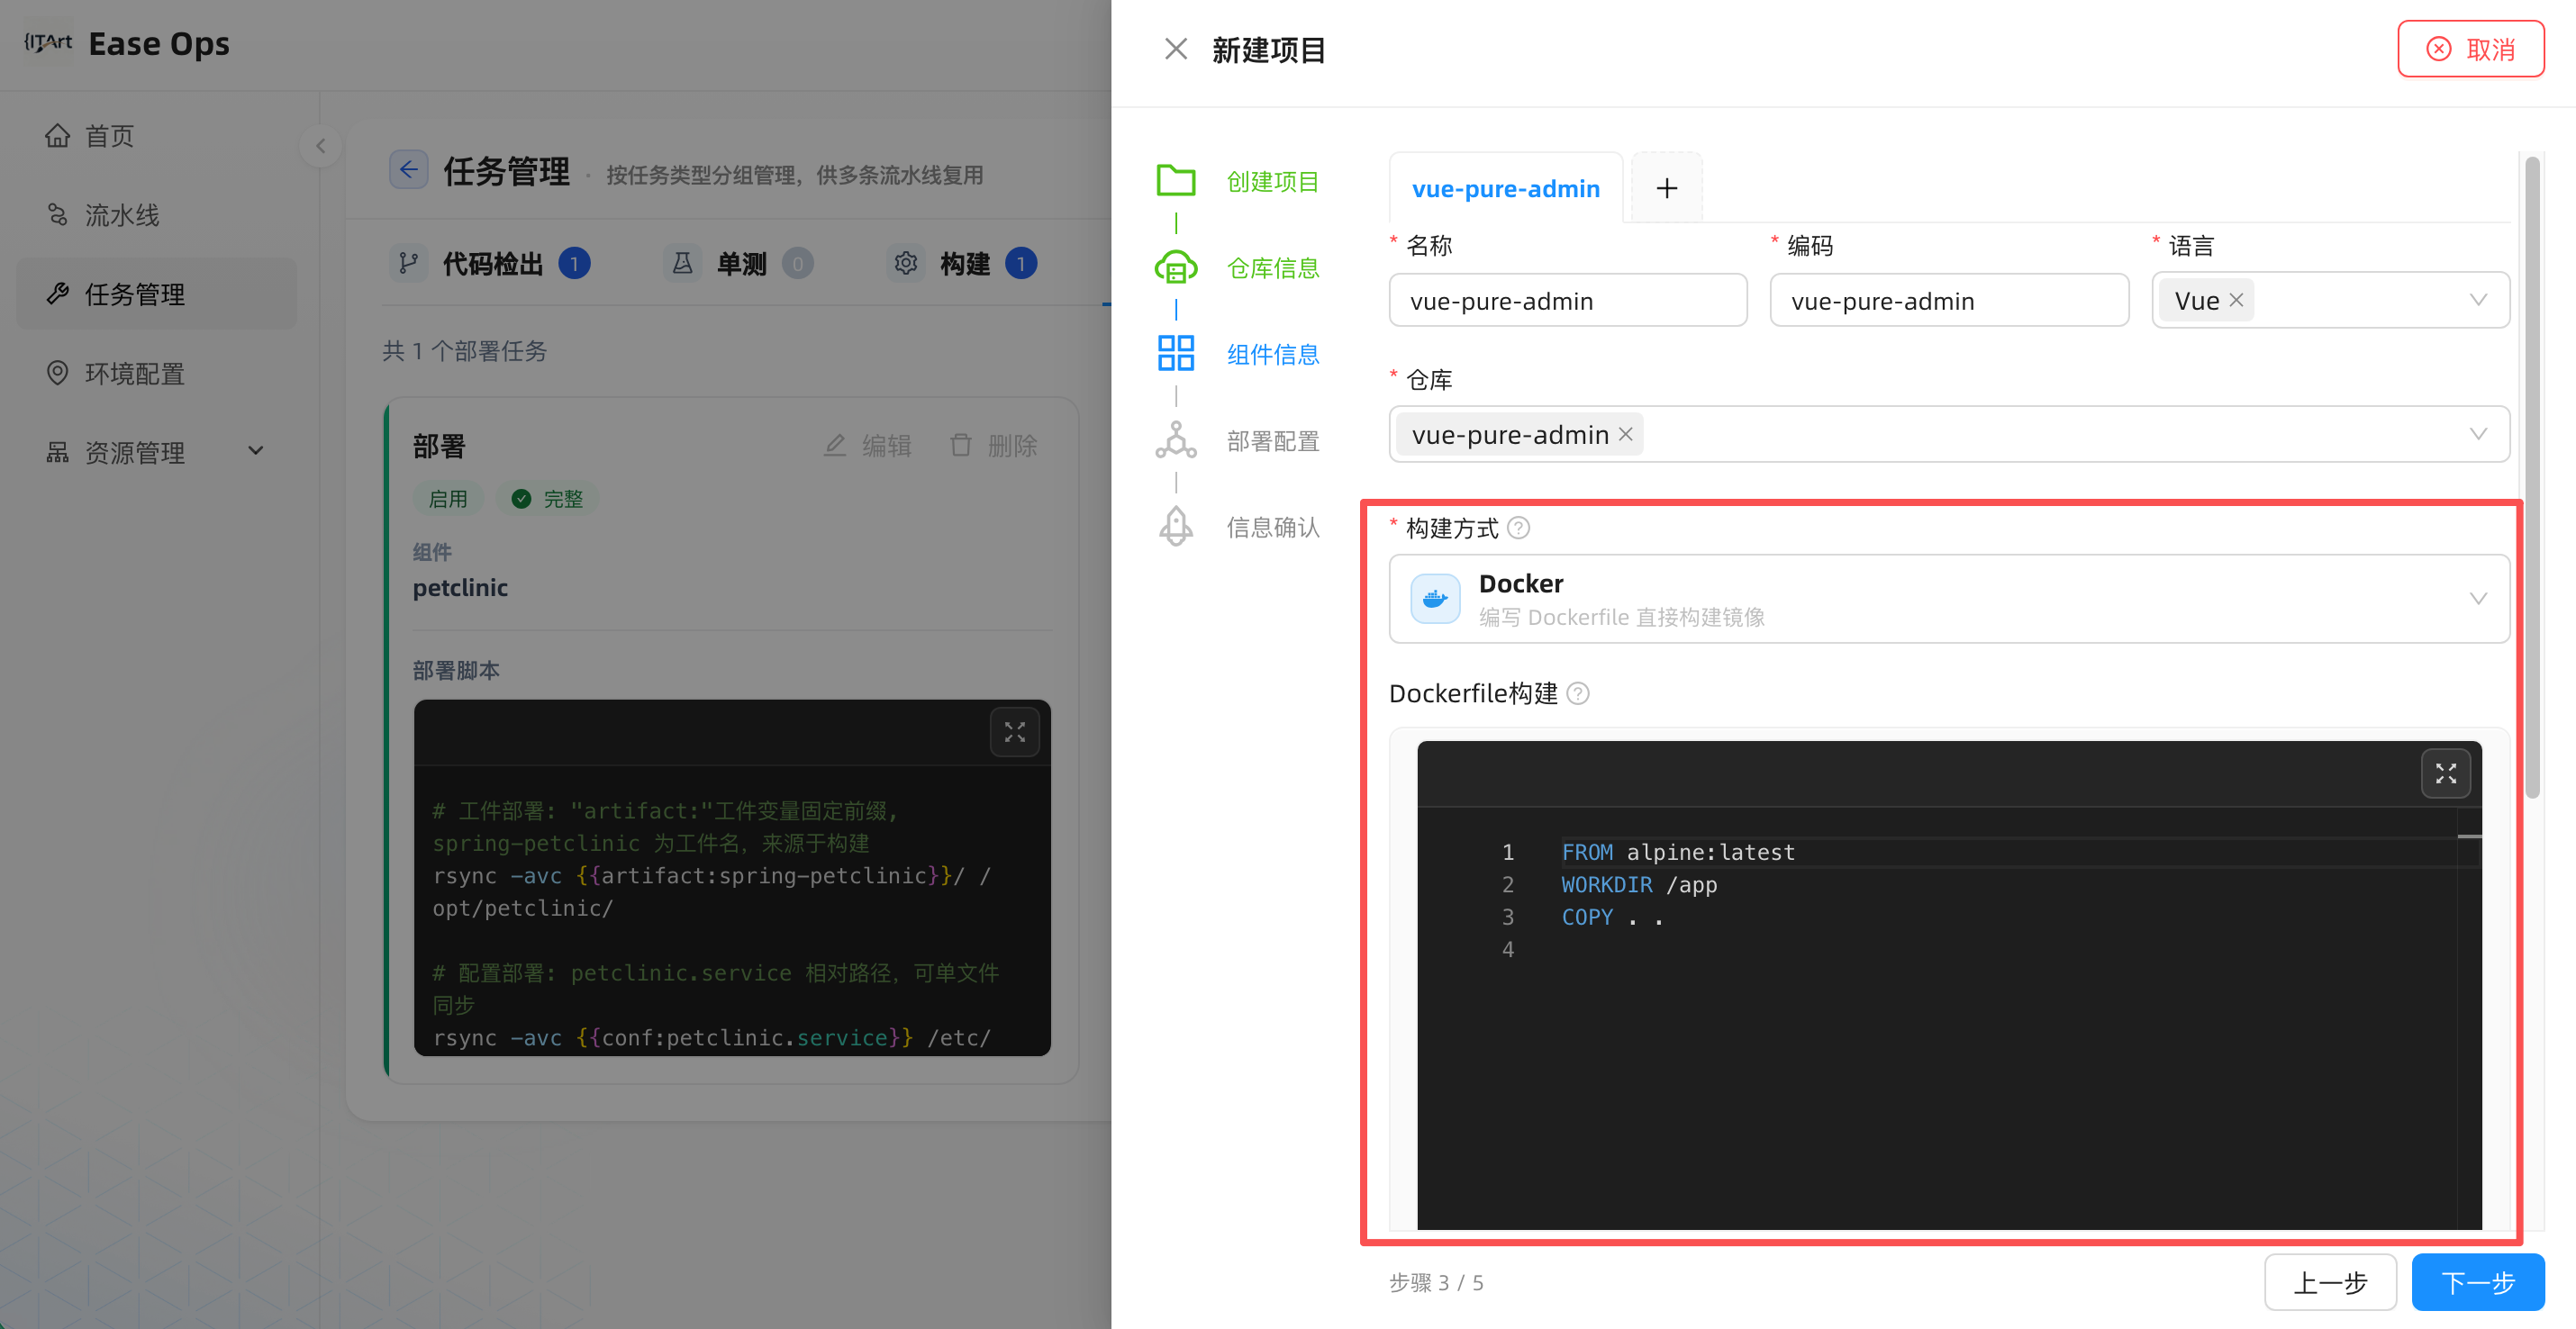Open the 创建项目 step

(x=1272, y=181)
